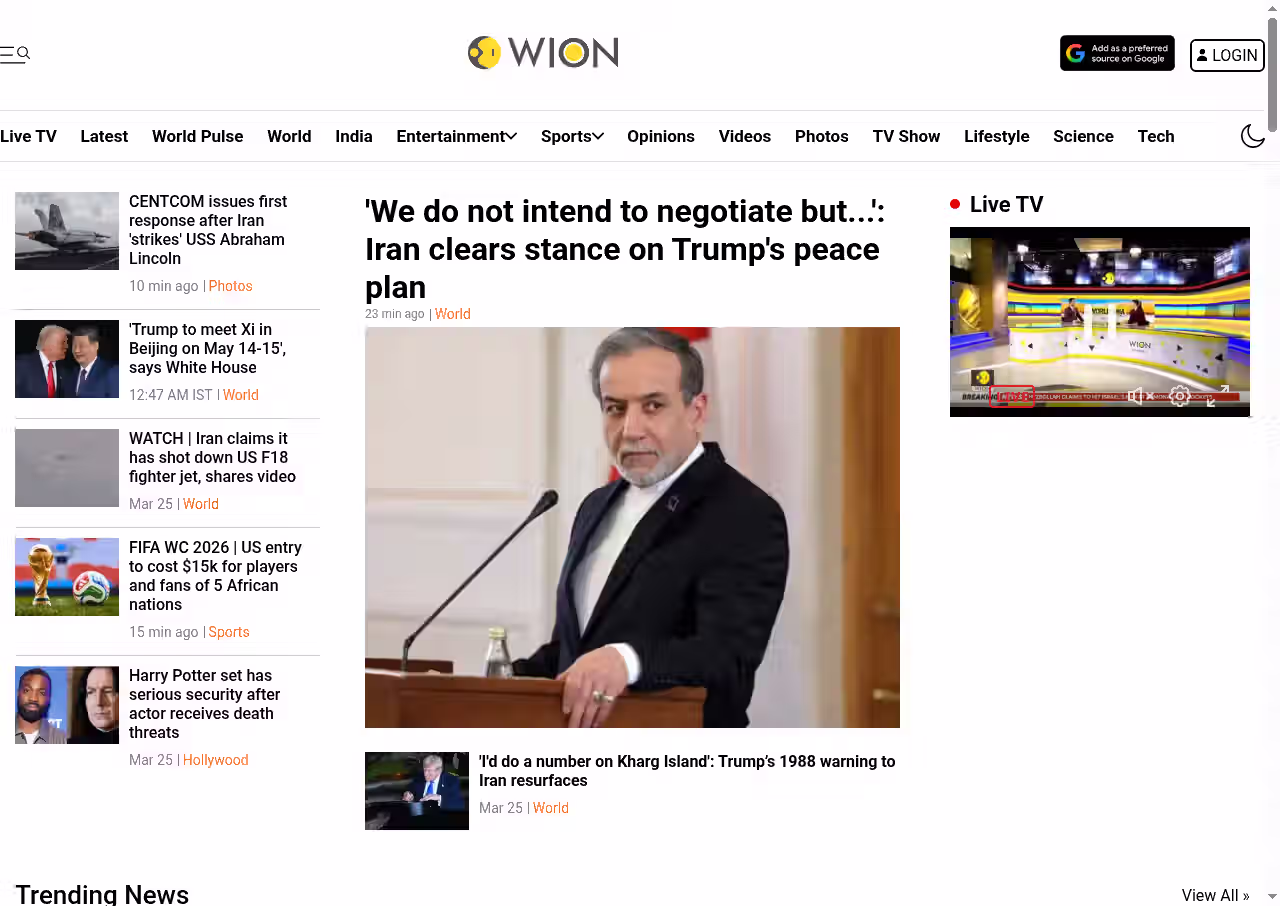Expand Live TV player to fullscreen
Image resolution: width=1280 pixels, height=906 pixels.
[x=1217, y=396]
